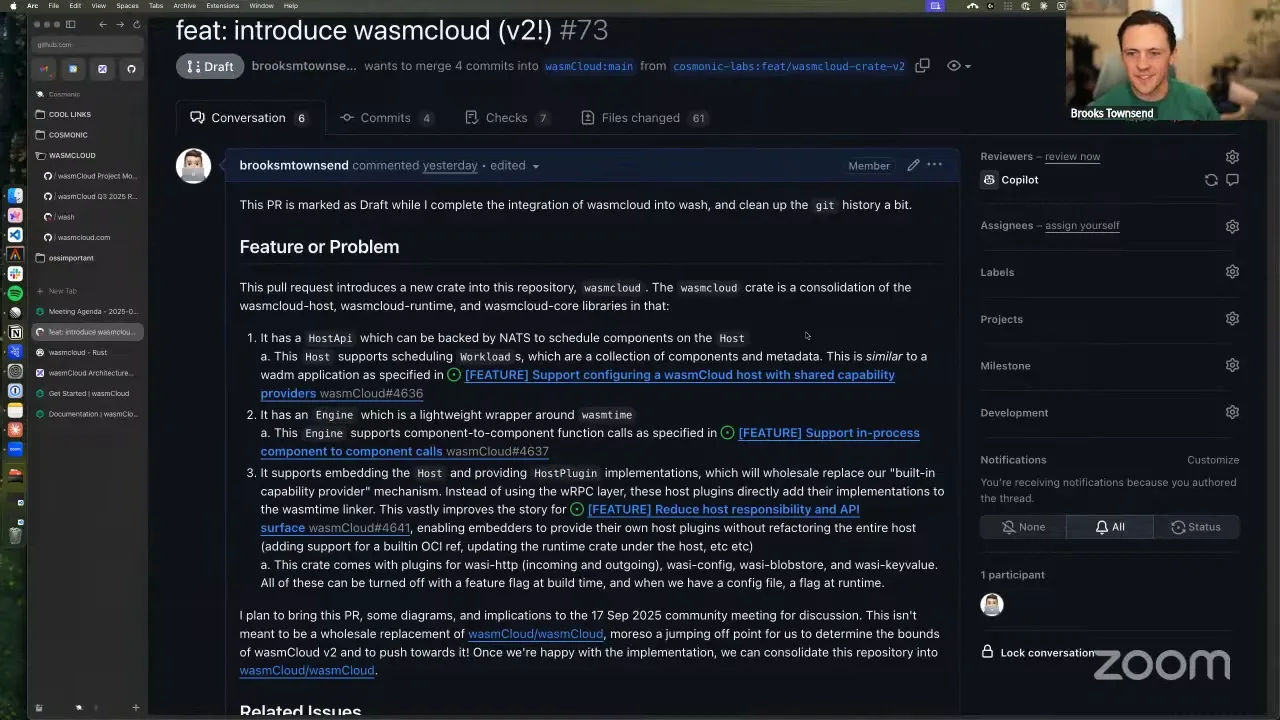Viewport: 1280px width, 720px height.
Task: Open the Zoom app in dock
Action: point(15,449)
